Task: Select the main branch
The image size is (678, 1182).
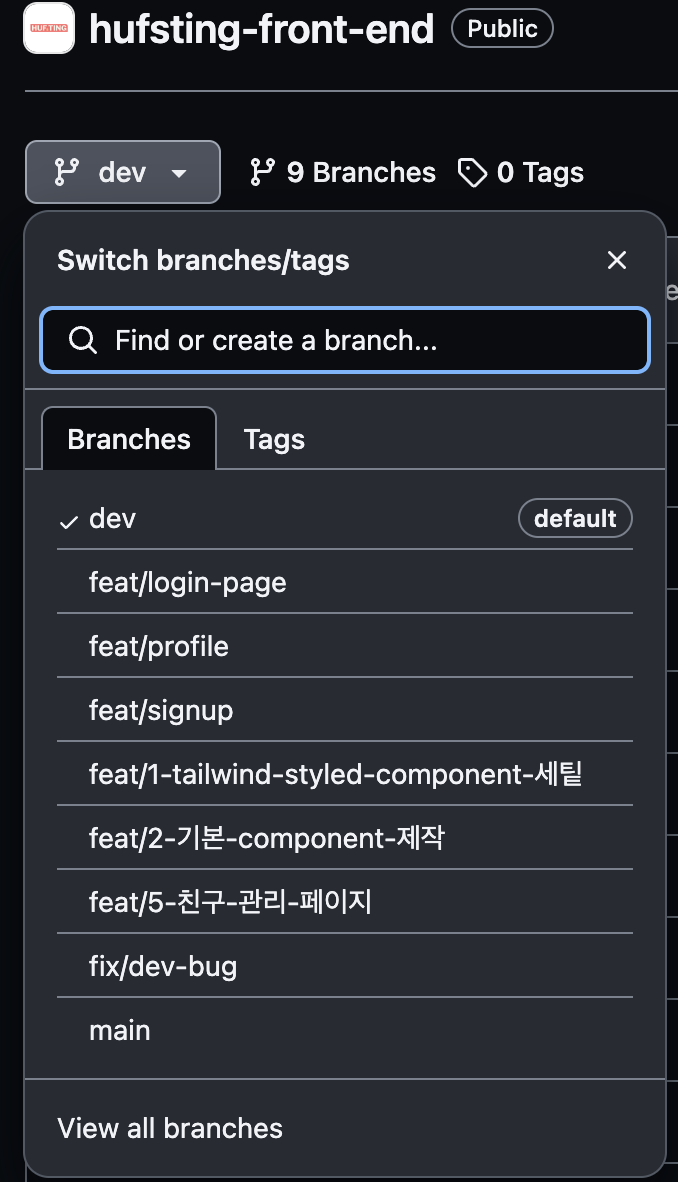Action: 119,1030
